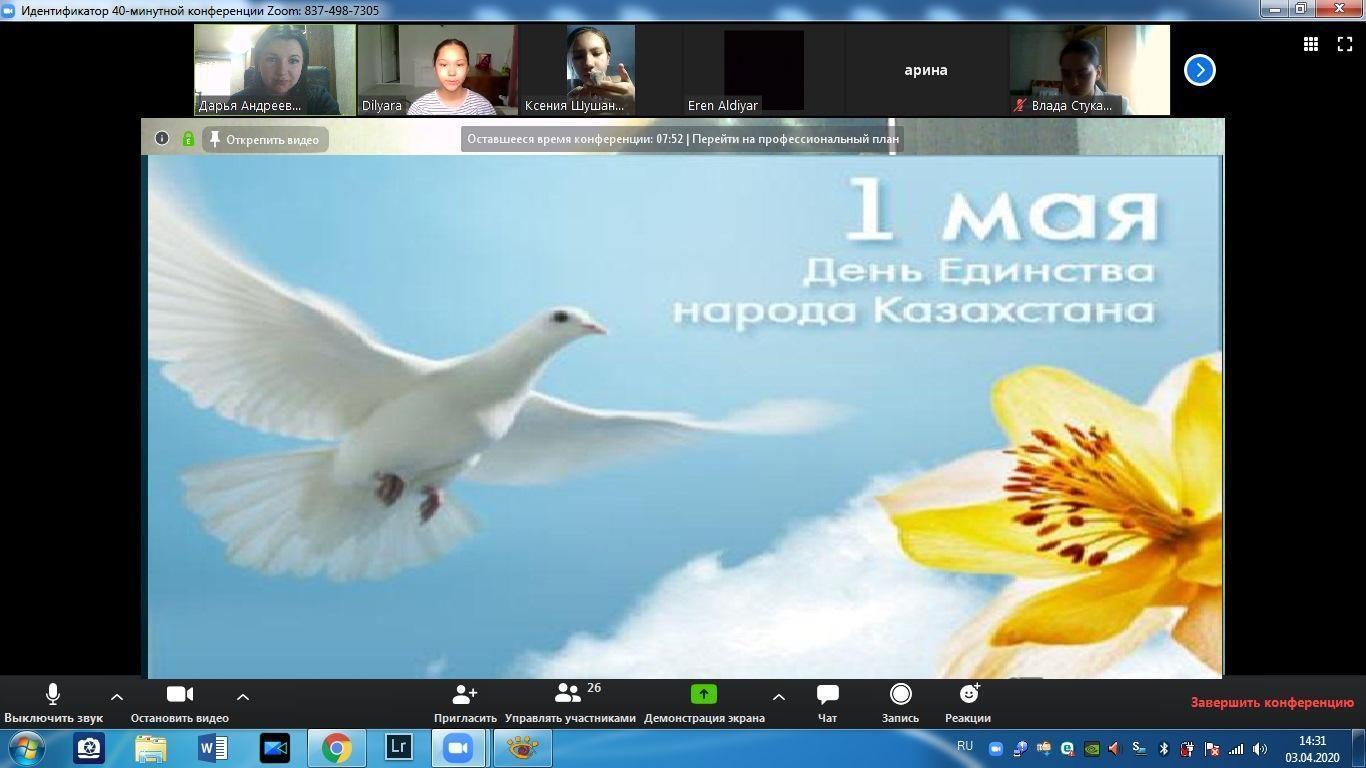
Task: Open Управлять участниками participants panel
Action: click(570, 703)
